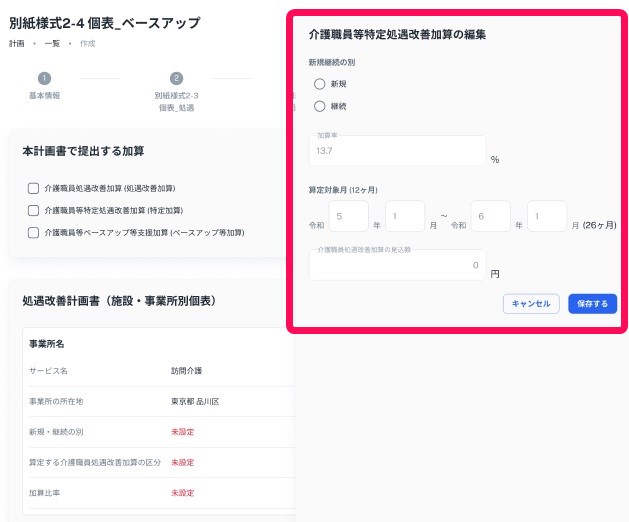
Task: Click 未設定 in 算定する介護職員処遇改善加算の区分 row
Action: click(x=183, y=462)
